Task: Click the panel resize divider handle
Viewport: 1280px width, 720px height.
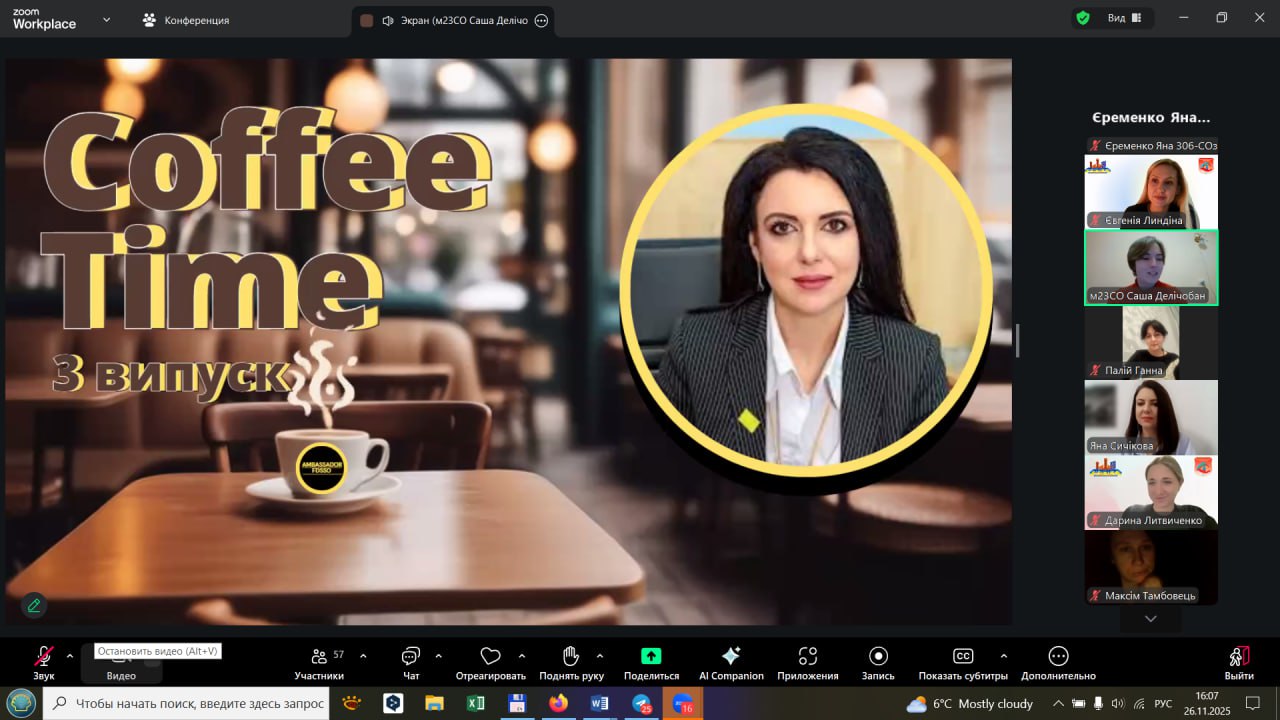Action: tap(1017, 340)
